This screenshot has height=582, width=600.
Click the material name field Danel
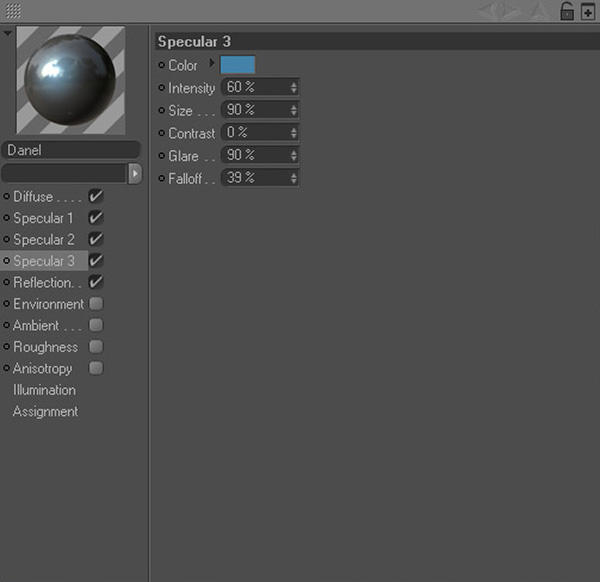(x=71, y=150)
